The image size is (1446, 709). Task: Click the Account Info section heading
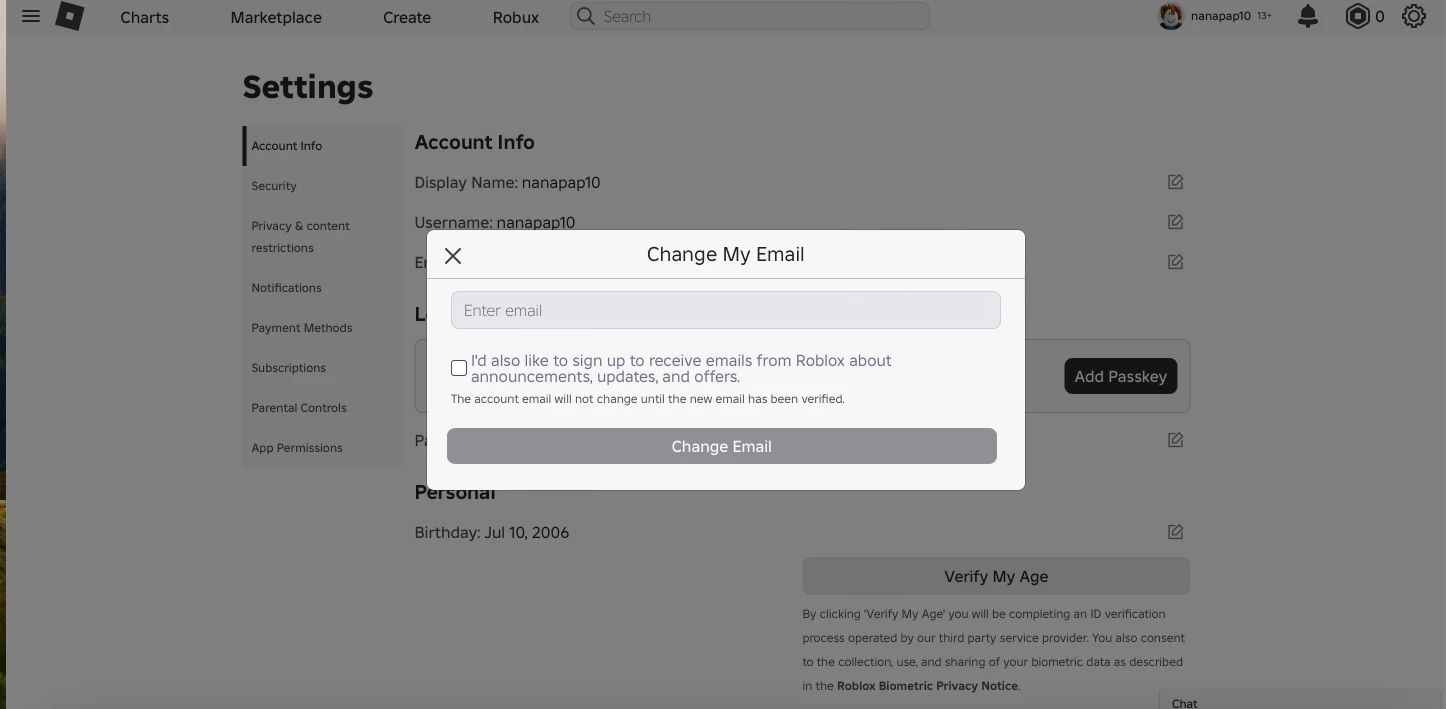474,142
